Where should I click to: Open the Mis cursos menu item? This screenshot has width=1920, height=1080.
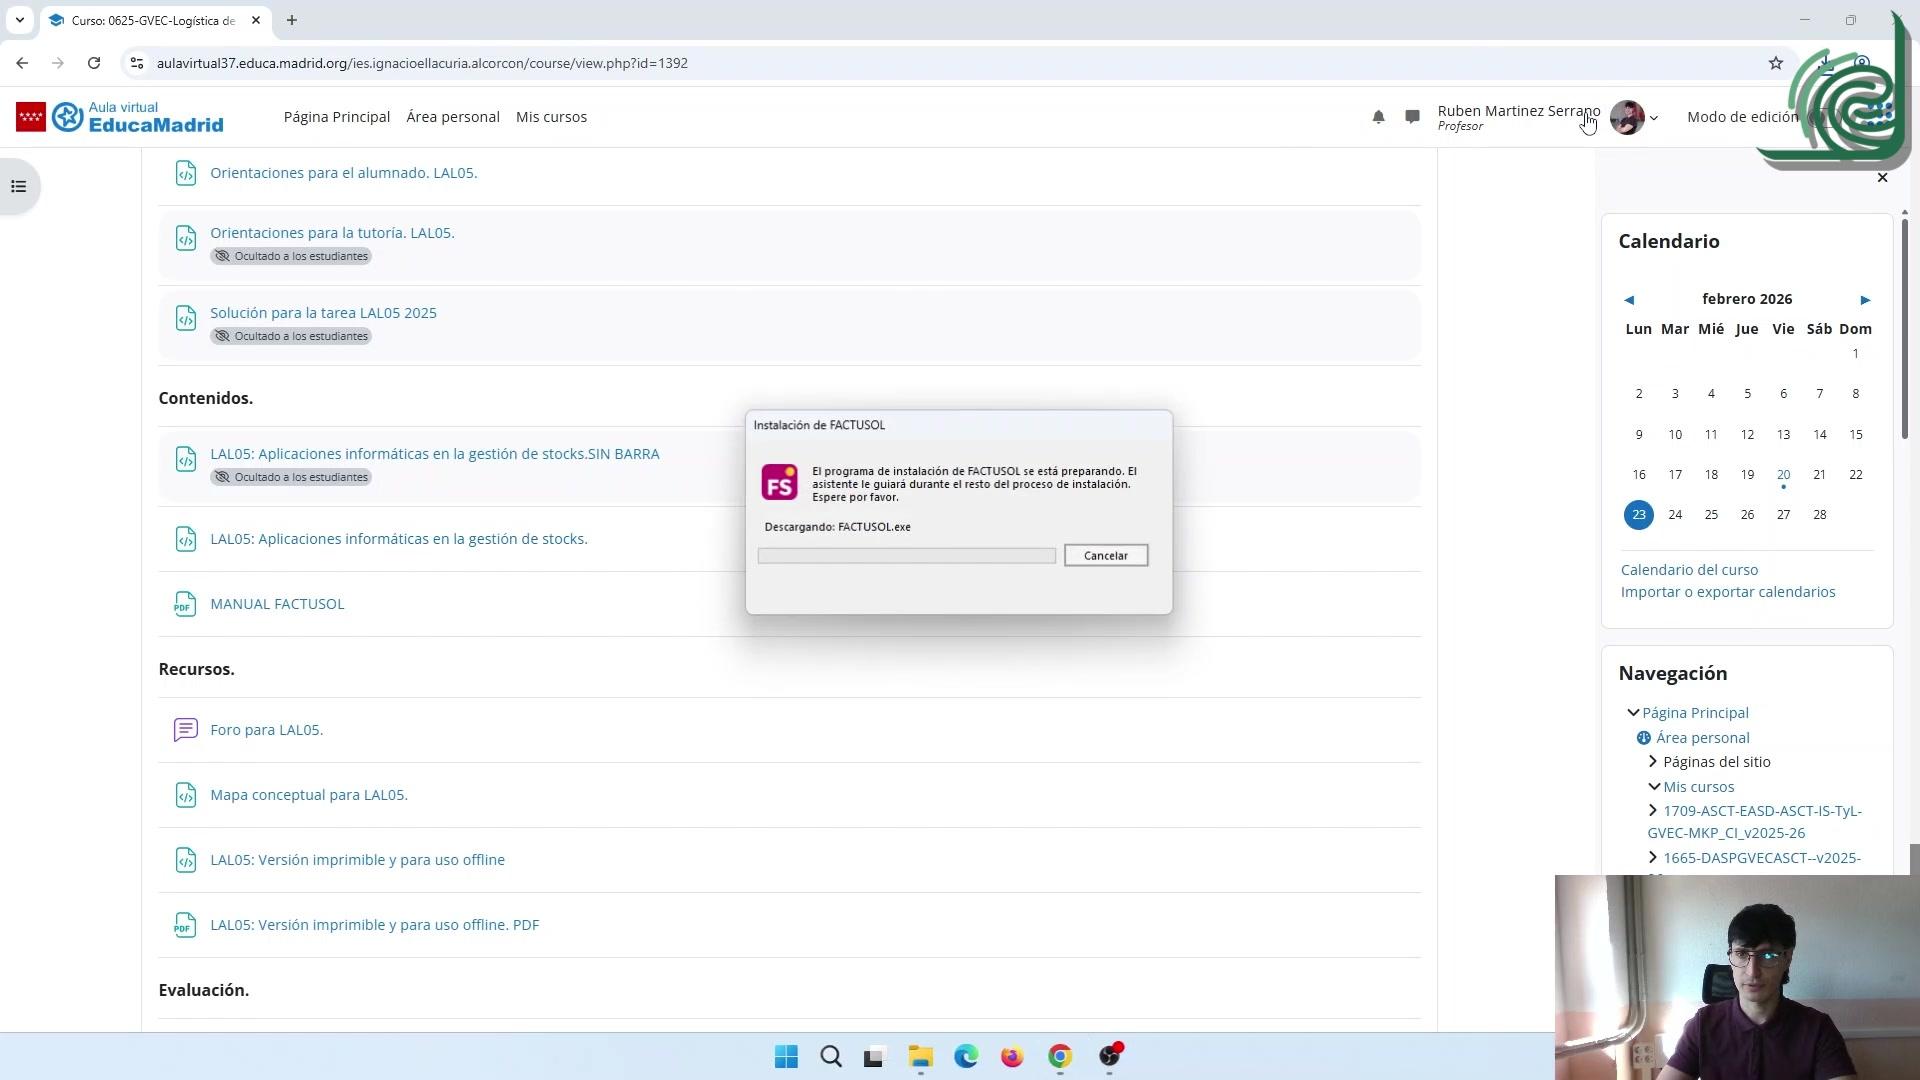click(x=551, y=117)
